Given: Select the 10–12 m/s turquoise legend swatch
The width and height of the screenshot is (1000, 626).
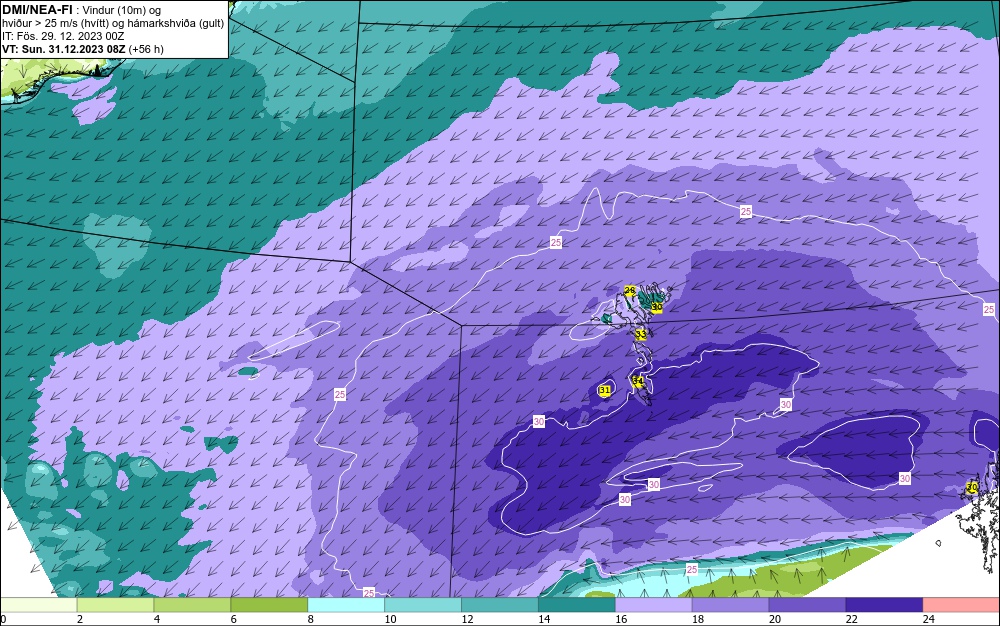Looking at the screenshot, I should [x=423, y=605].
